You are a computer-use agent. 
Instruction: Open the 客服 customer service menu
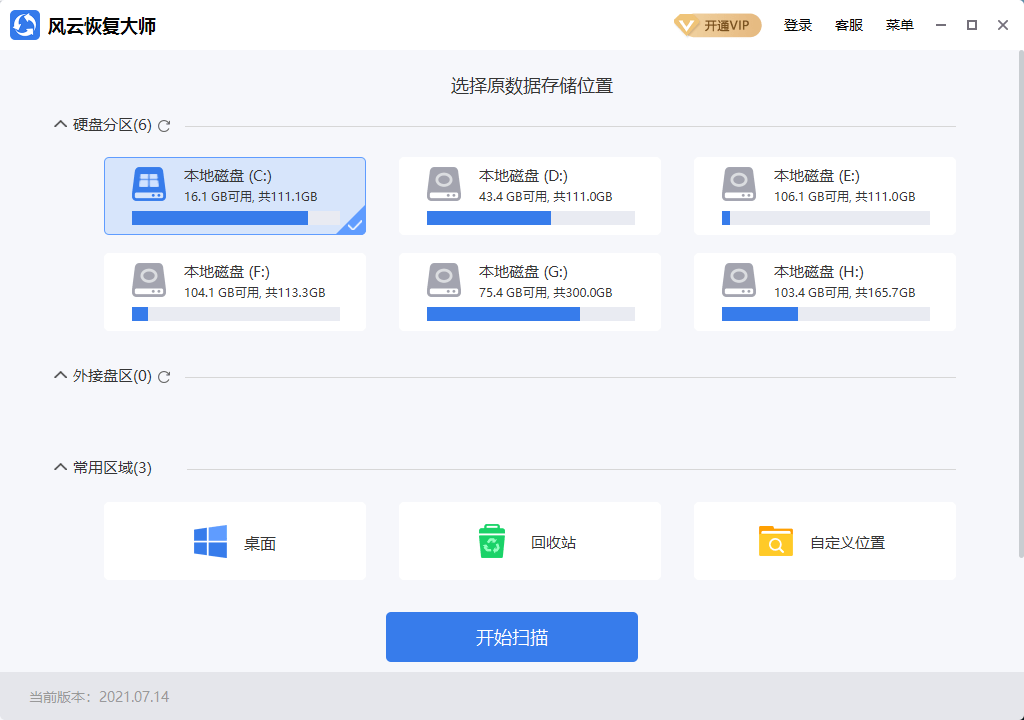point(849,24)
